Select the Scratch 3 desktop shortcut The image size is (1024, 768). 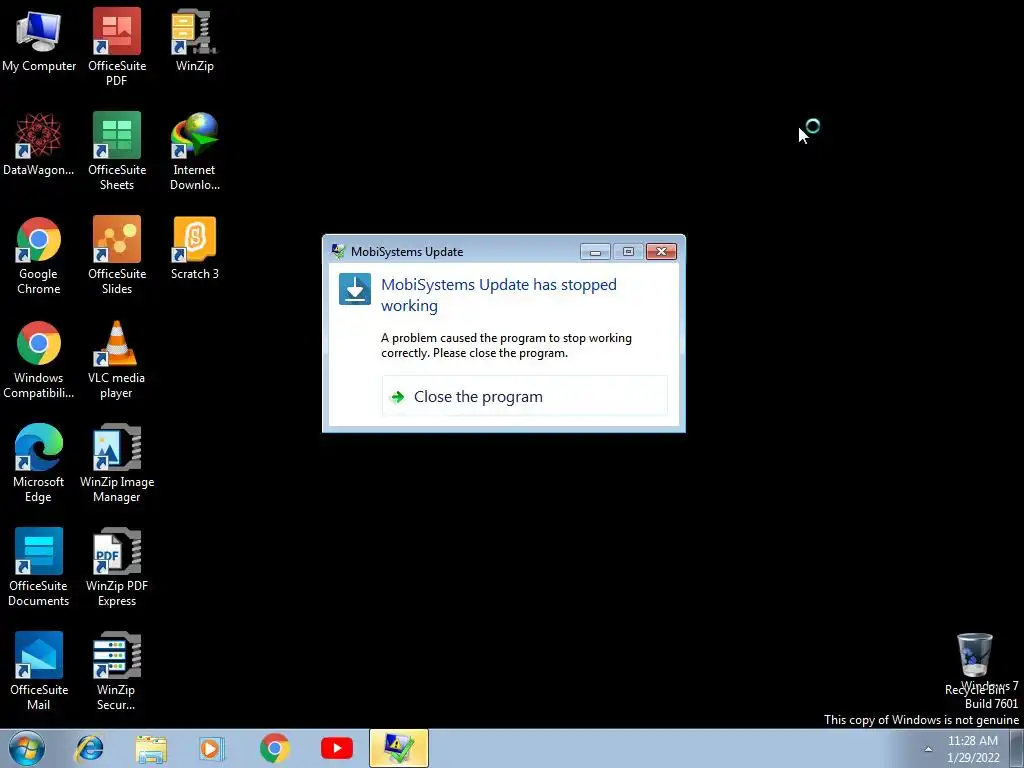pyautogui.click(x=195, y=249)
